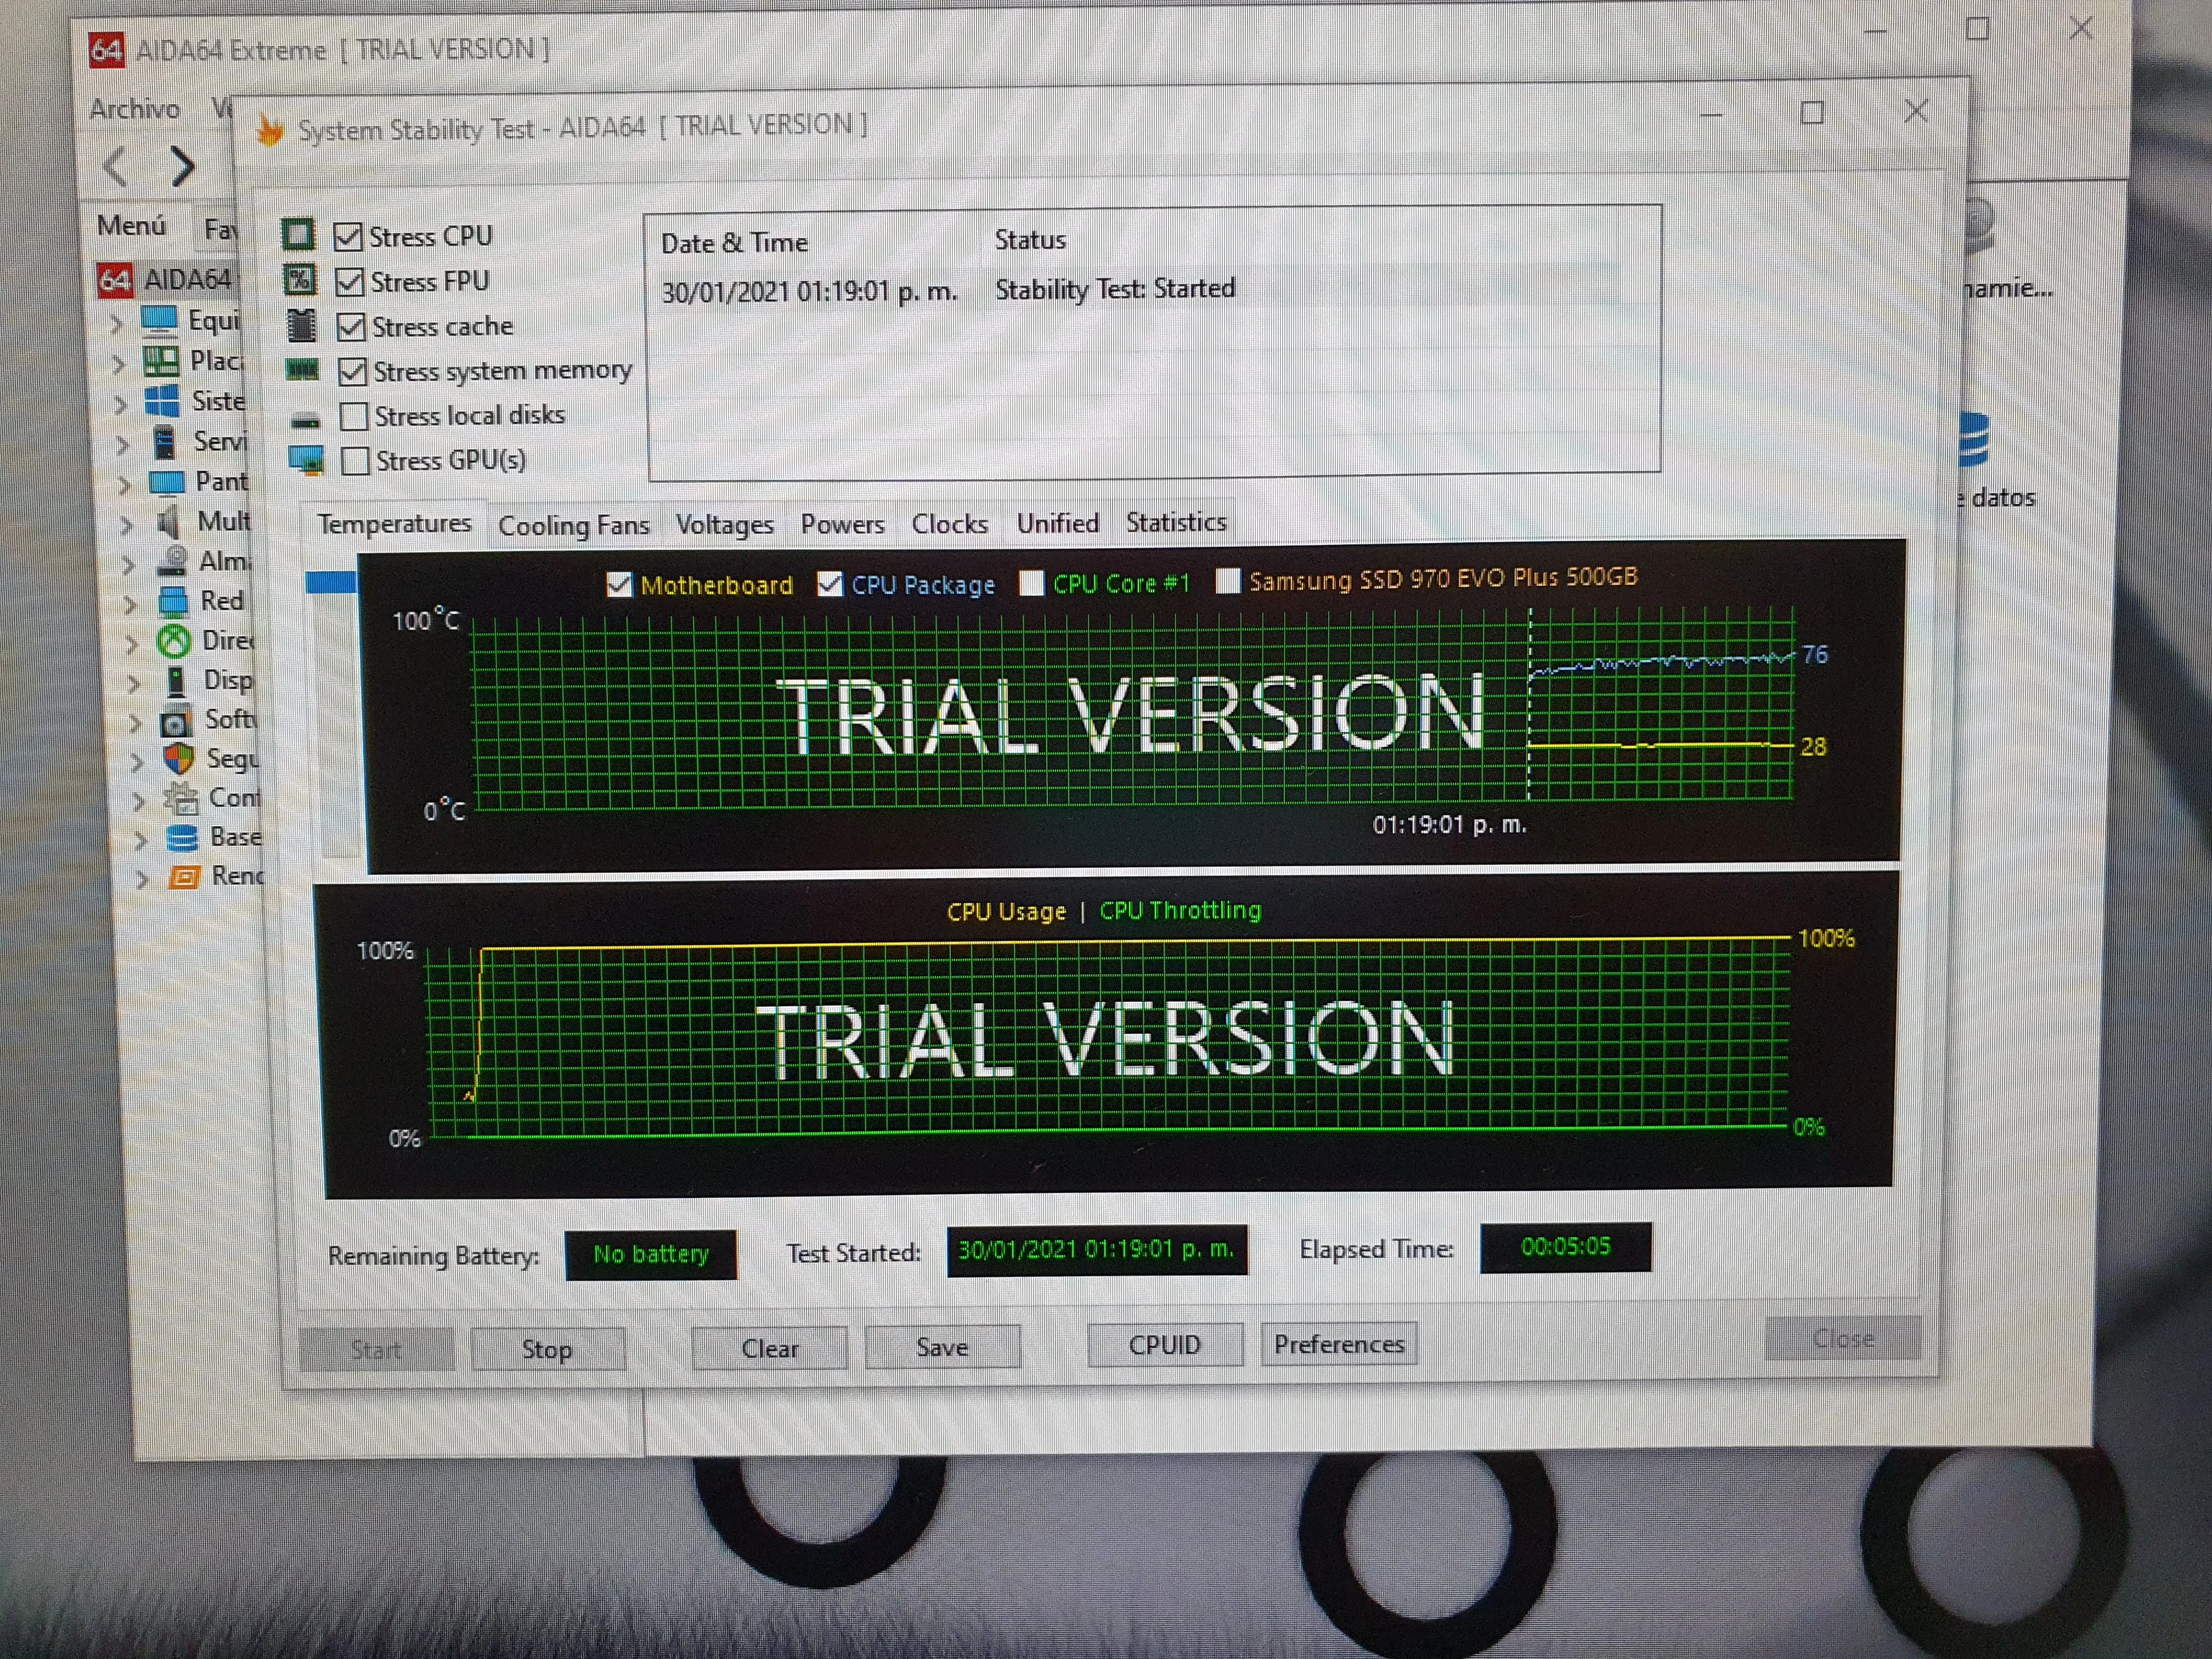The width and height of the screenshot is (2212, 1659).
Task: Enable Stress GPU(s) checkbox
Action: click(355, 461)
